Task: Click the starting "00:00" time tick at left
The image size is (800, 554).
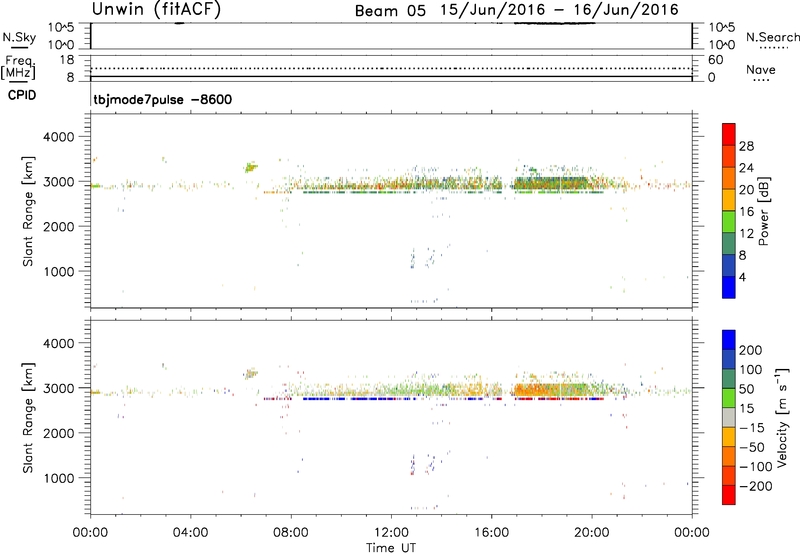Action: (90, 533)
